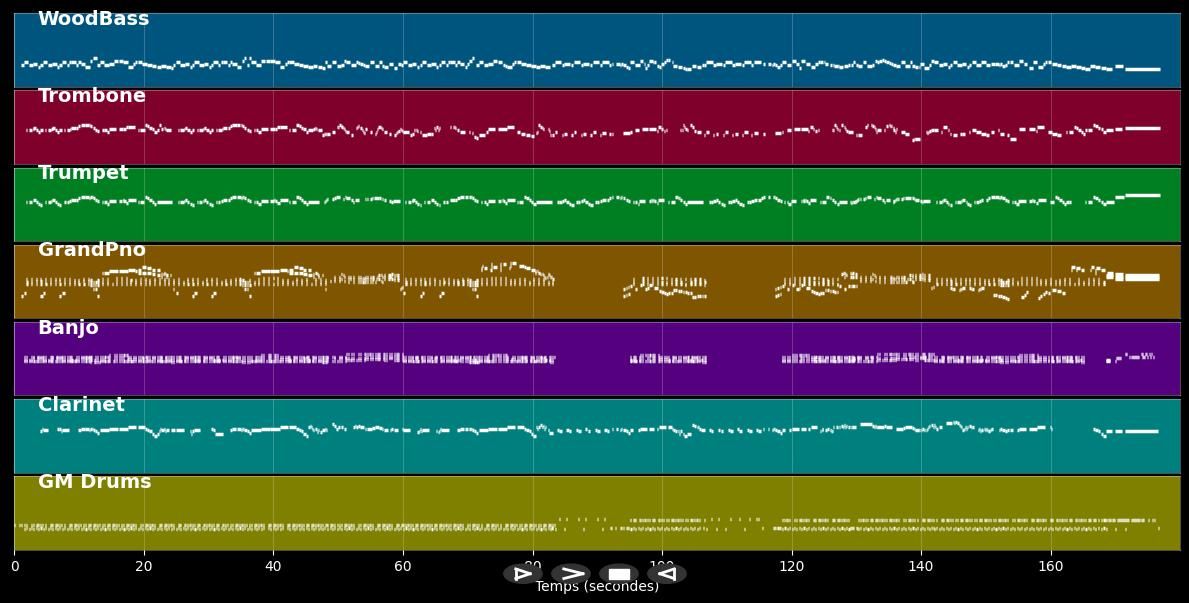Image resolution: width=1189 pixels, height=603 pixels.
Task: Click the long final note in Trumpet track
Action: pyautogui.click(x=1142, y=195)
